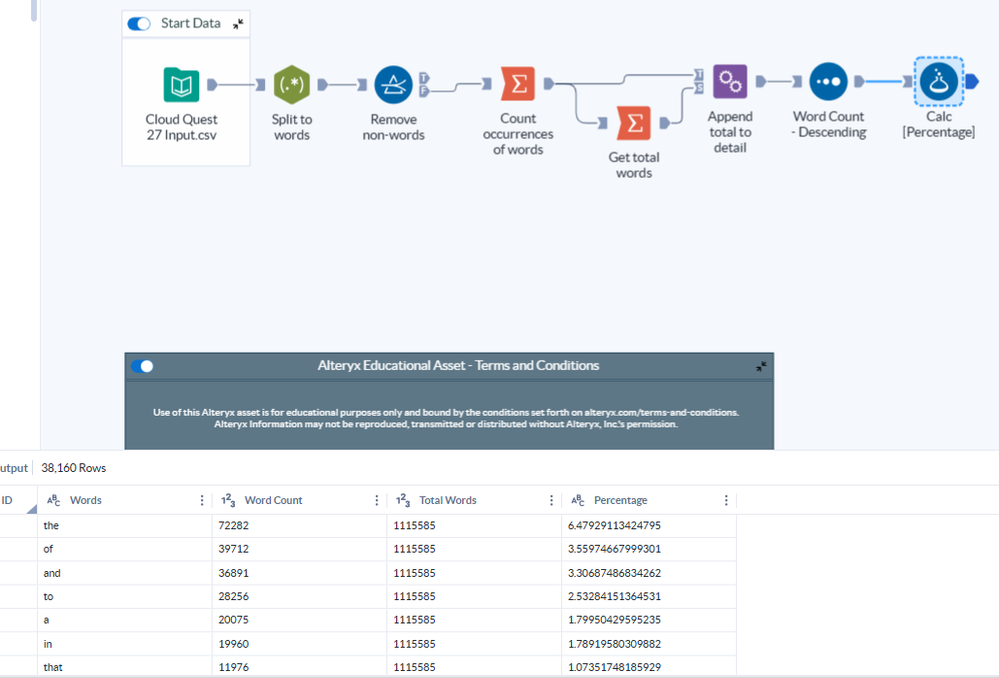This screenshot has height=678, width=999.
Task: Select the Cloud Quest 27 Input.csv tool icon
Action: (181, 85)
